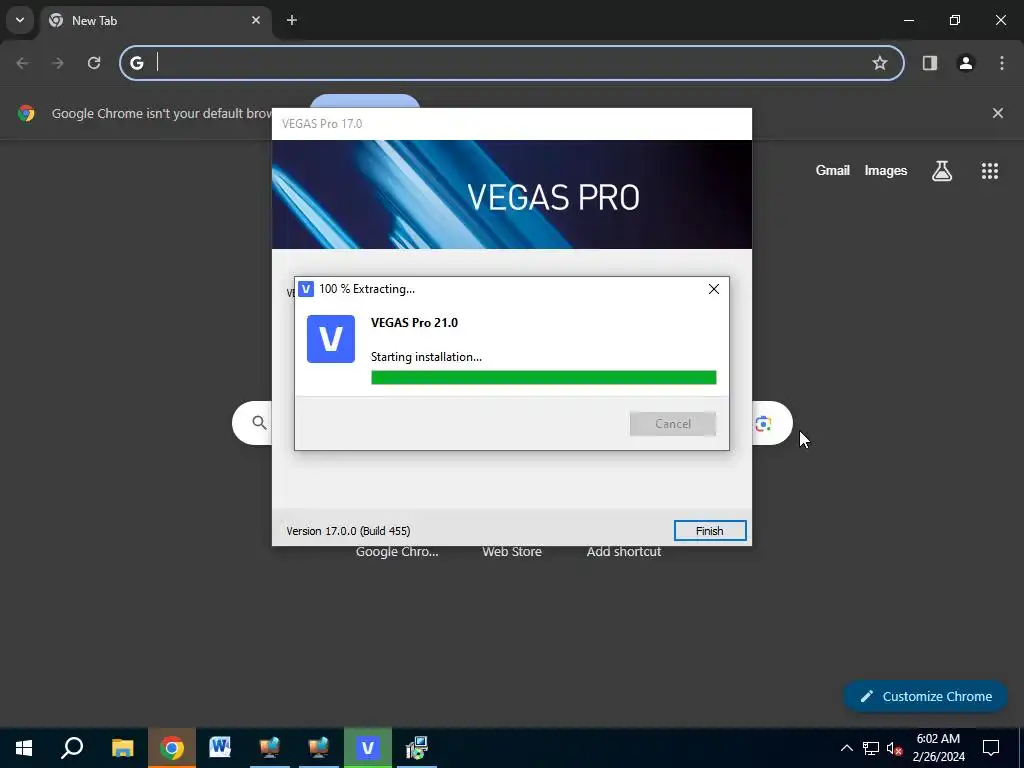Click Starting installation... status text
The width and height of the screenshot is (1024, 768).
point(426,357)
